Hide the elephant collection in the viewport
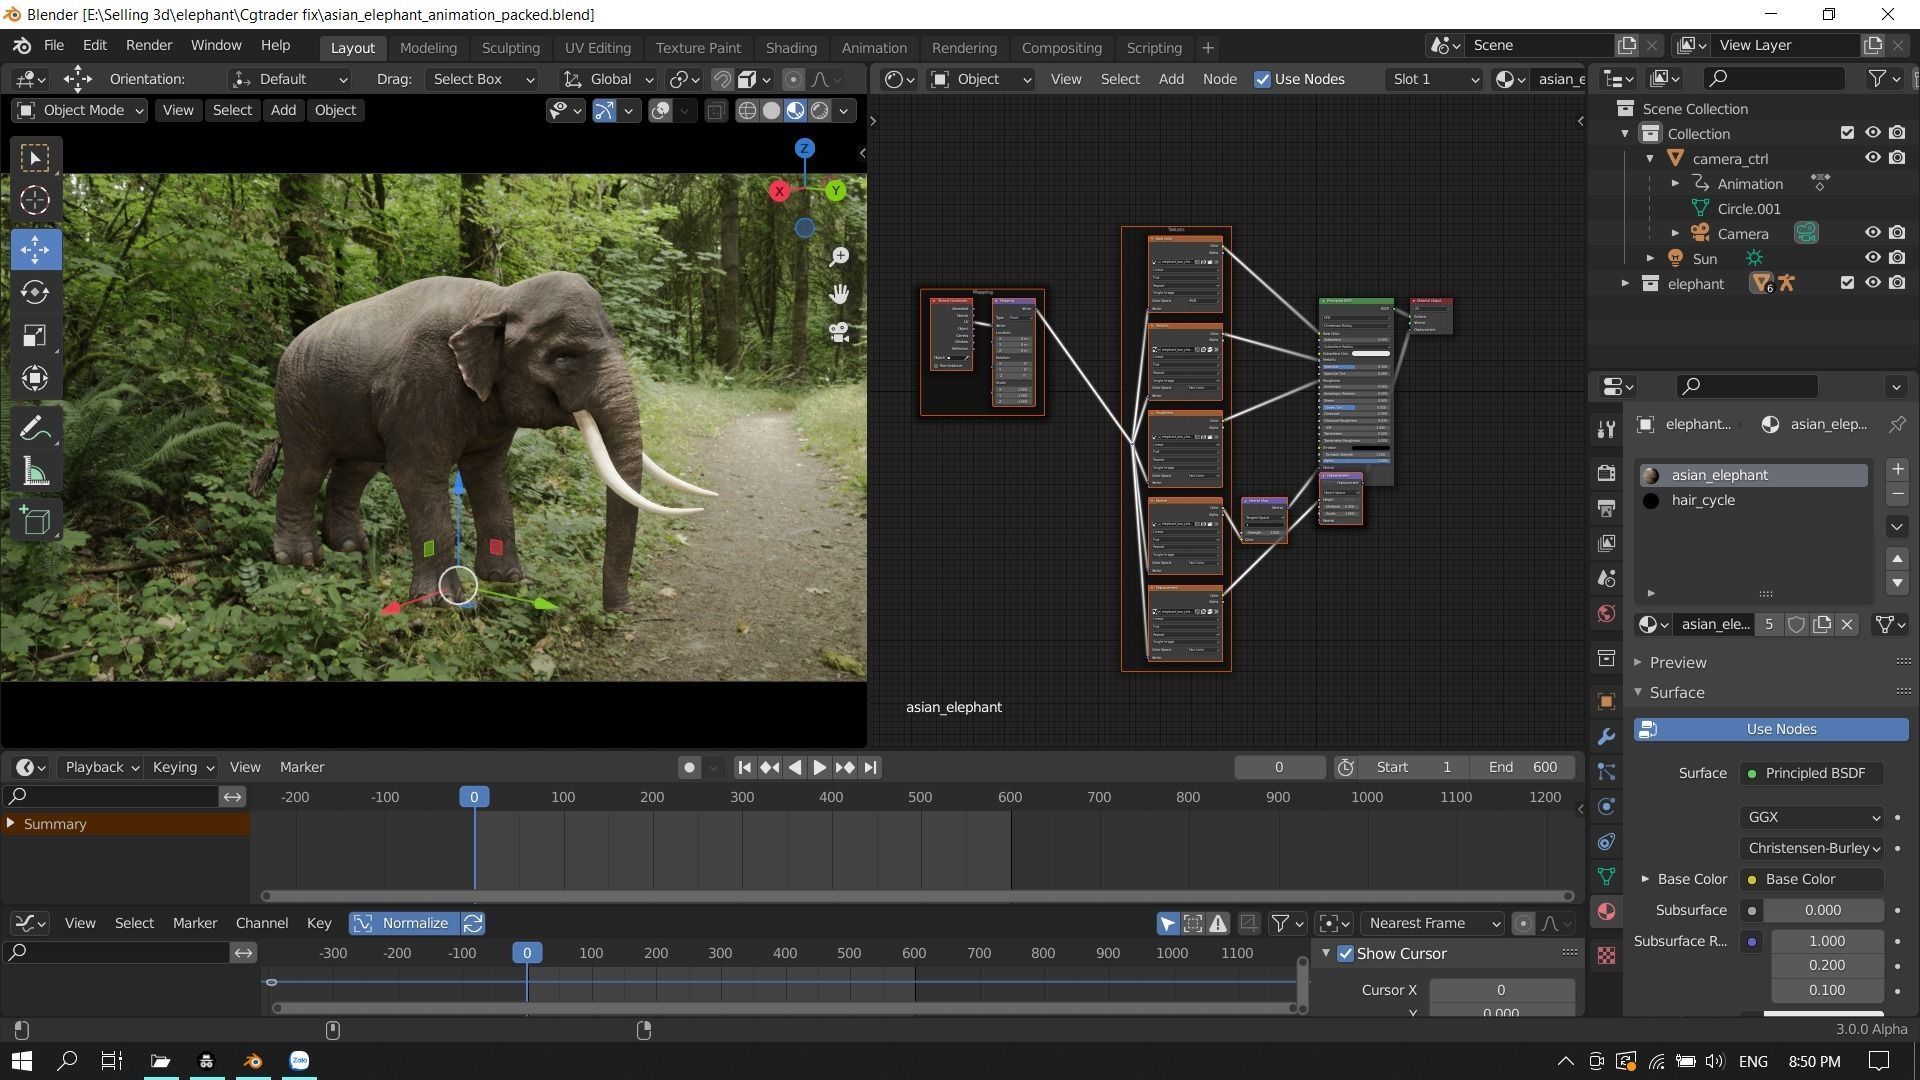This screenshot has width=1920, height=1080. point(1872,283)
